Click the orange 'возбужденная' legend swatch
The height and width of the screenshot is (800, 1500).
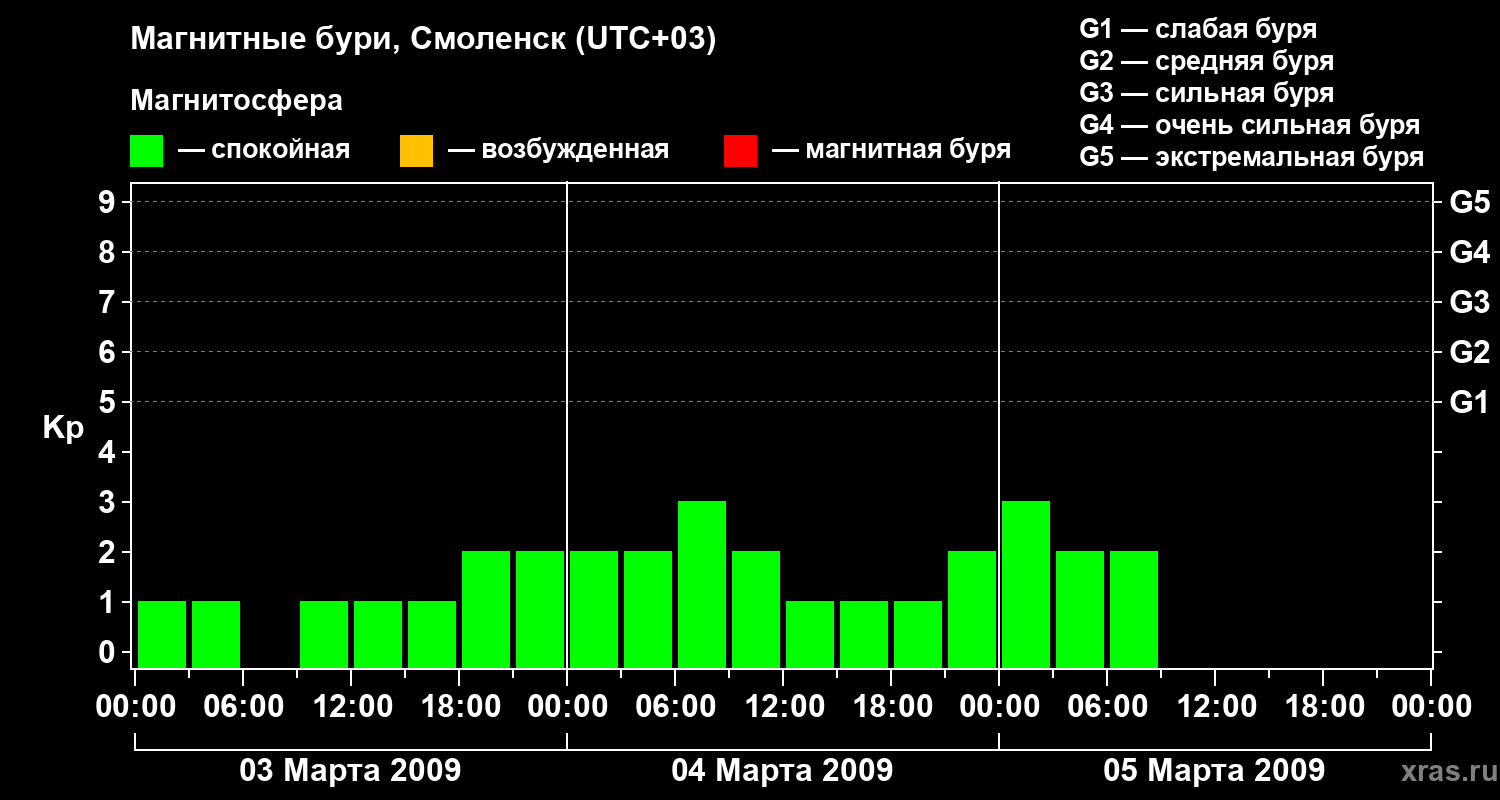(x=416, y=151)
